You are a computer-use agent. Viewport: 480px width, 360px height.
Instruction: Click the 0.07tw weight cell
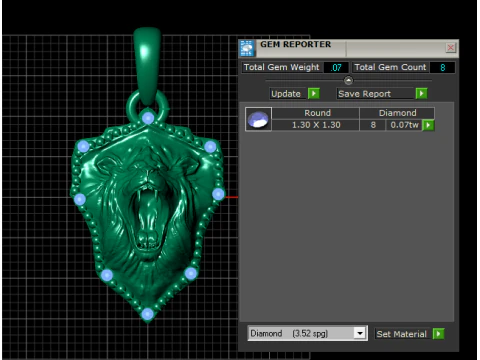coord(404,125)
